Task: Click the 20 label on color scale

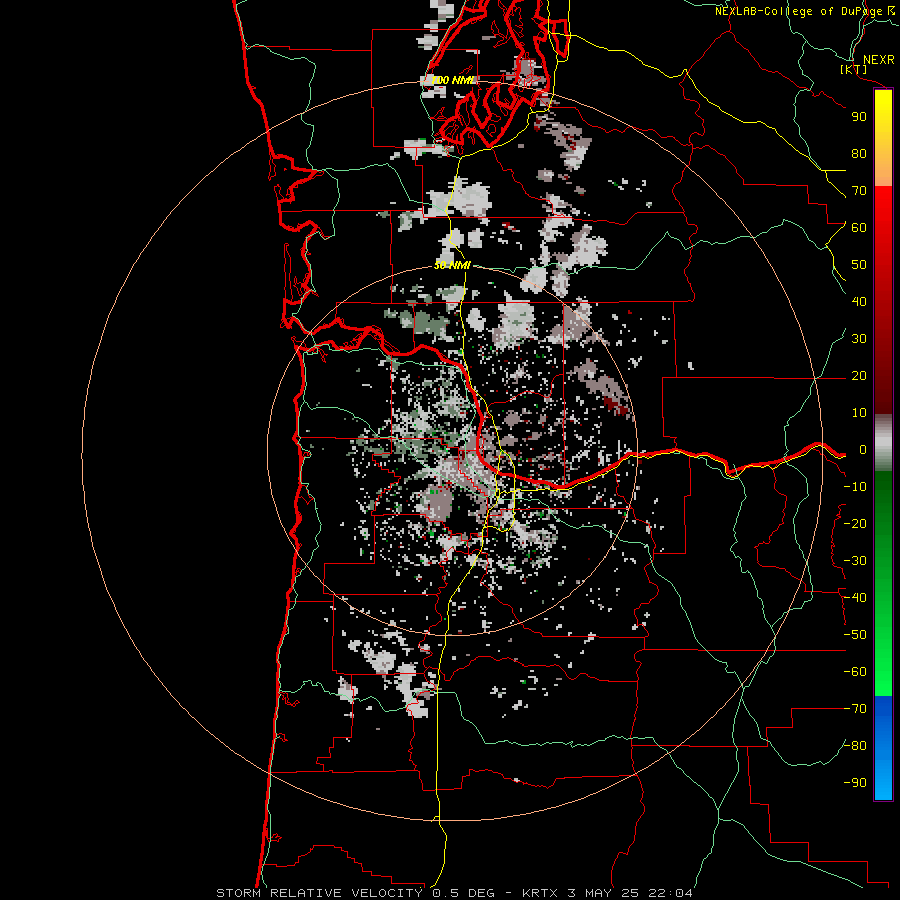Action: pyautogui.click(x=859, y=375)
